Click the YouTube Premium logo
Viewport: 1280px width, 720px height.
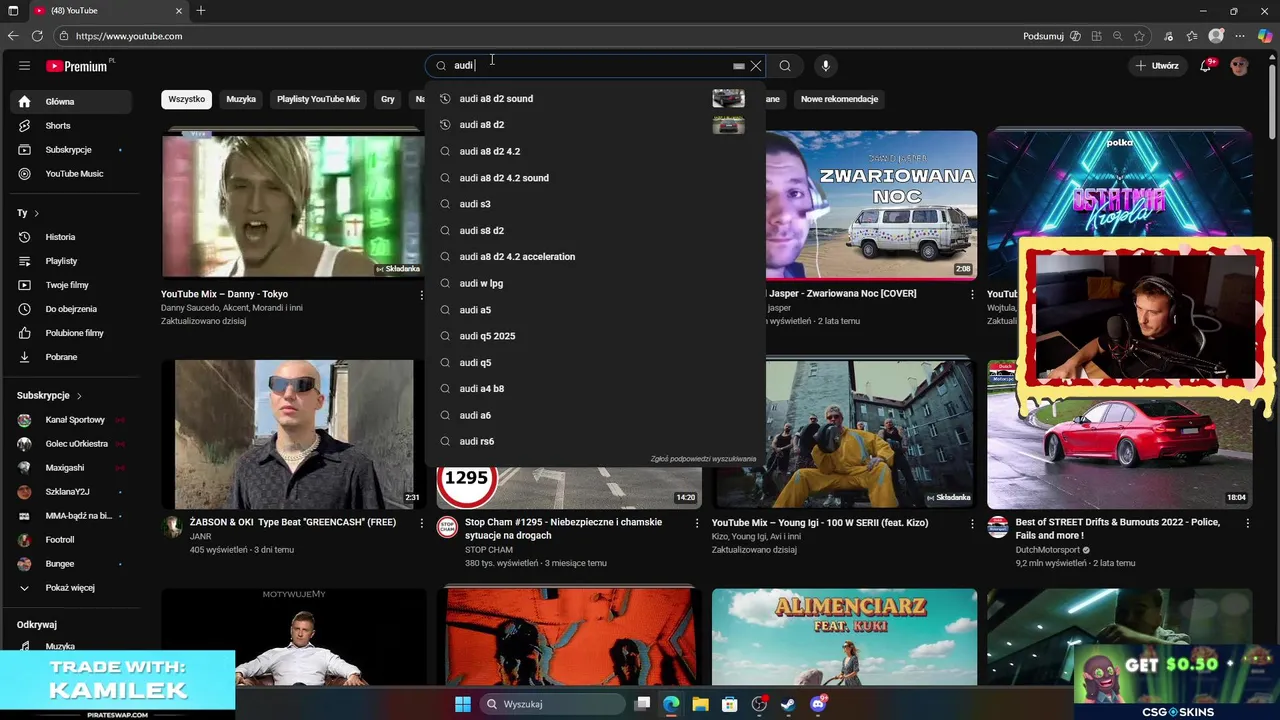(79, 66)
